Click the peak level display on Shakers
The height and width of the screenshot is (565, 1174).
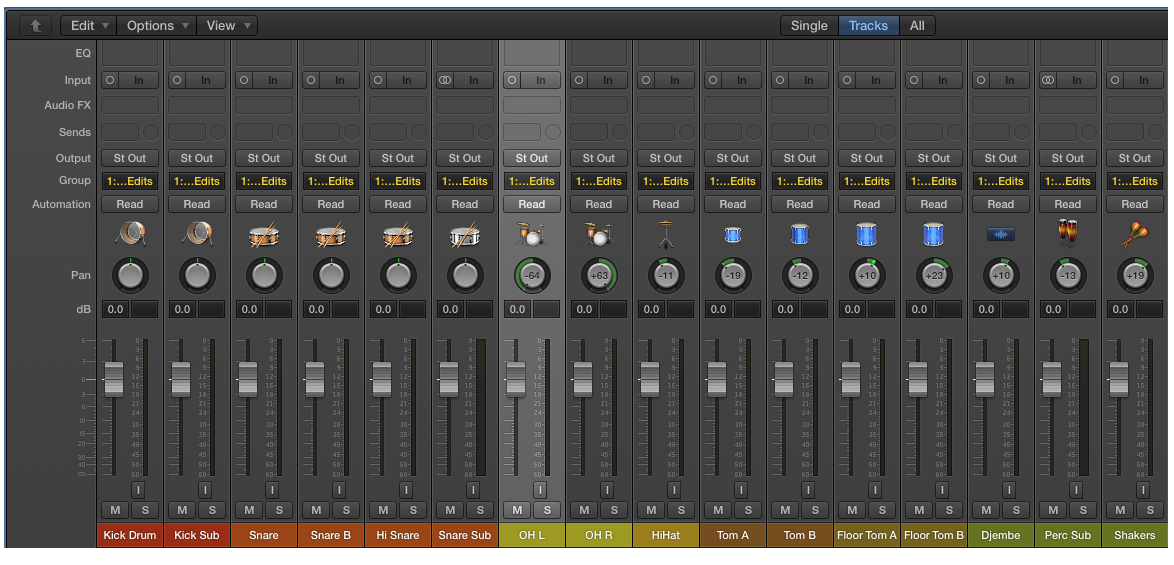tap(1149, 309)
